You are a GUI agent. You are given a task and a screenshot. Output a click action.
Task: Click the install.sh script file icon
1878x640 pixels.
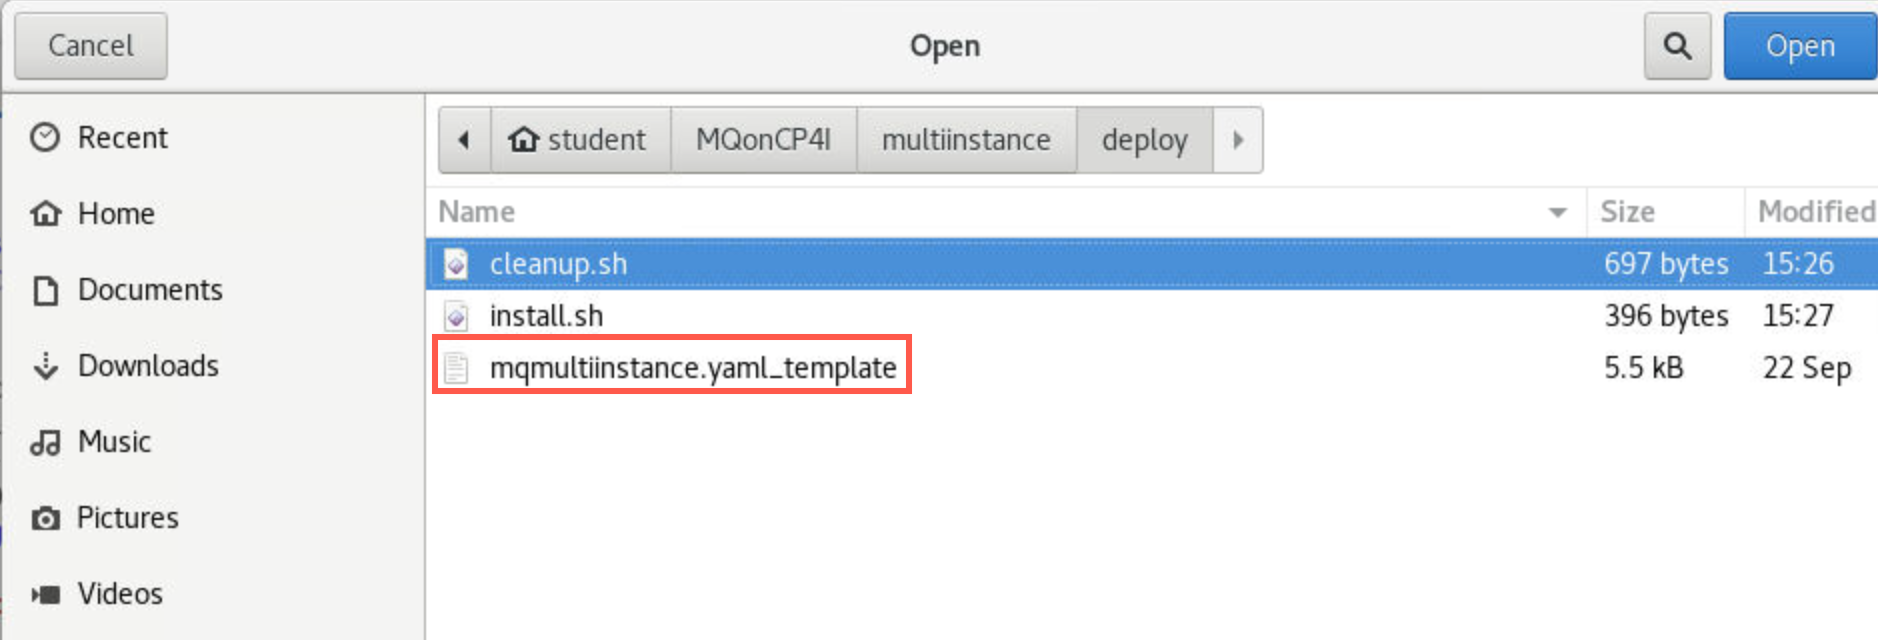(456, 316)
